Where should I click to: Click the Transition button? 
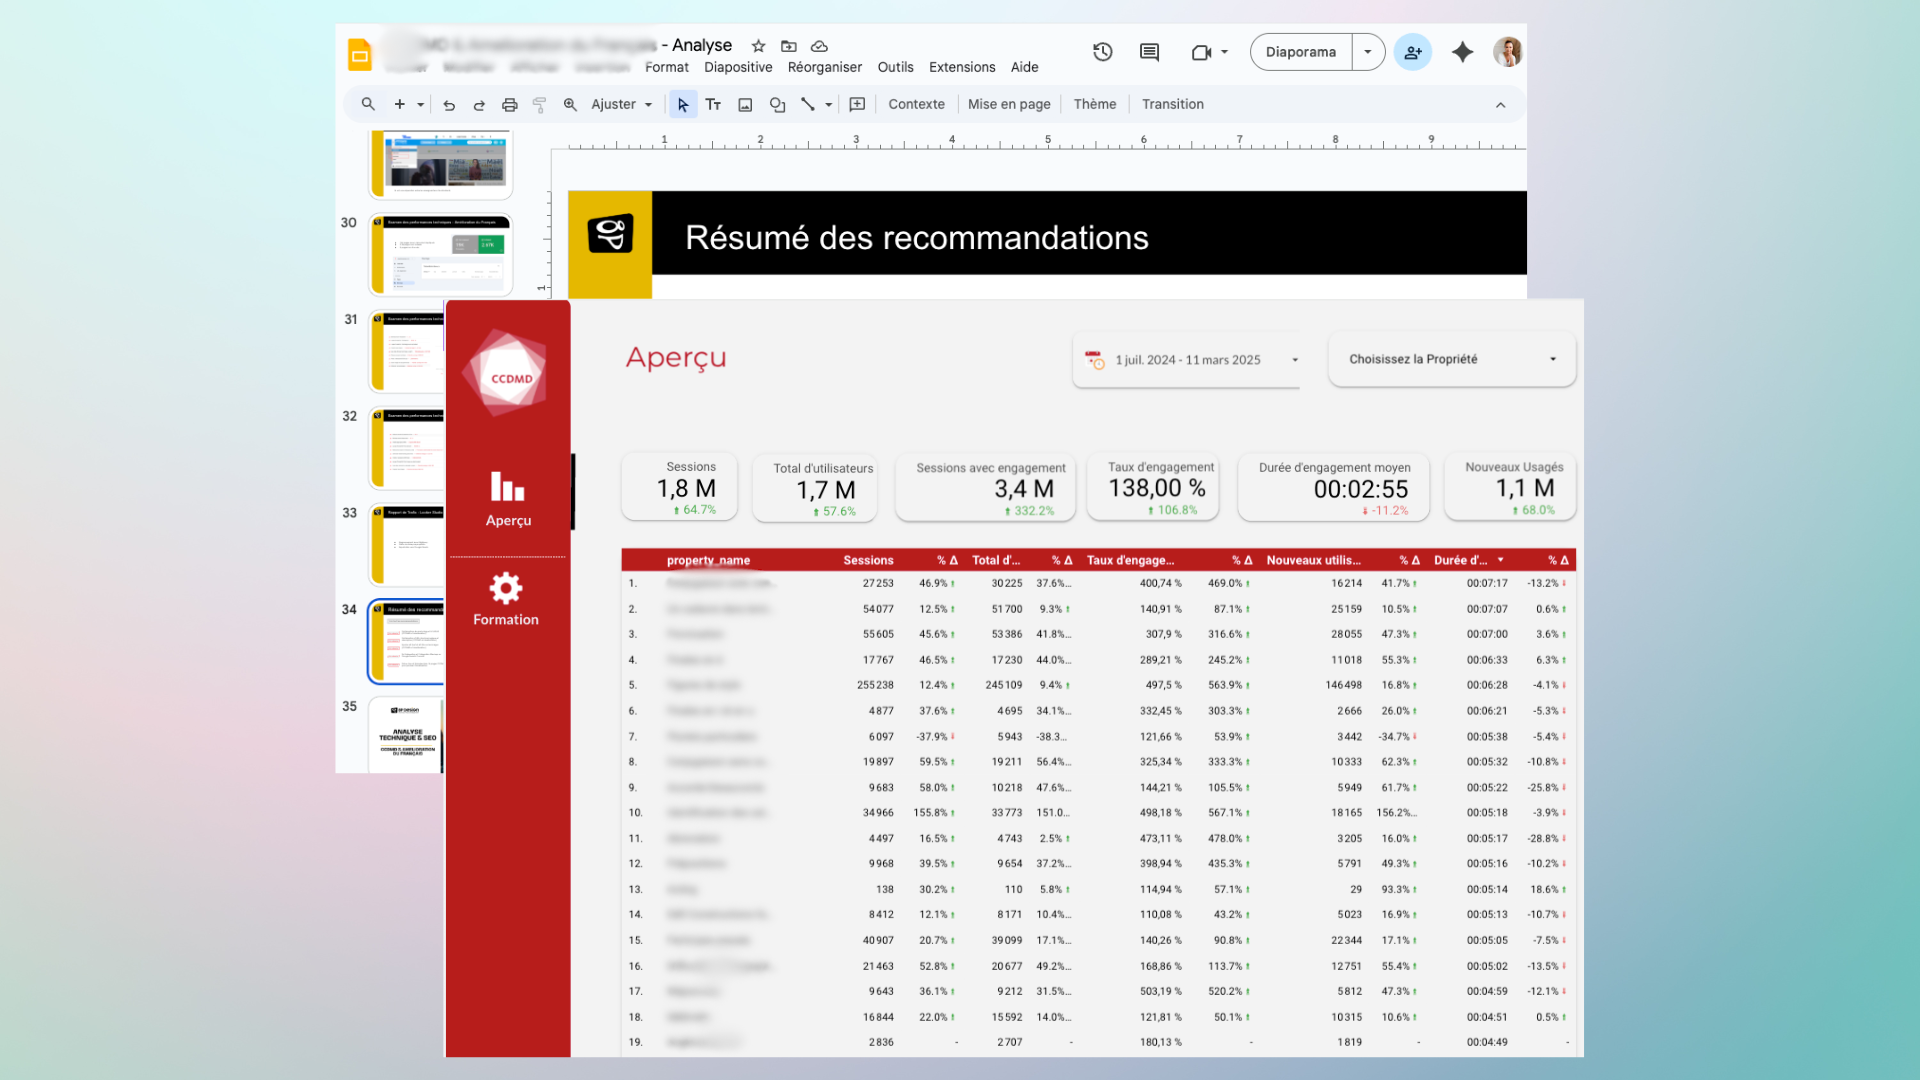[1172, 104]
